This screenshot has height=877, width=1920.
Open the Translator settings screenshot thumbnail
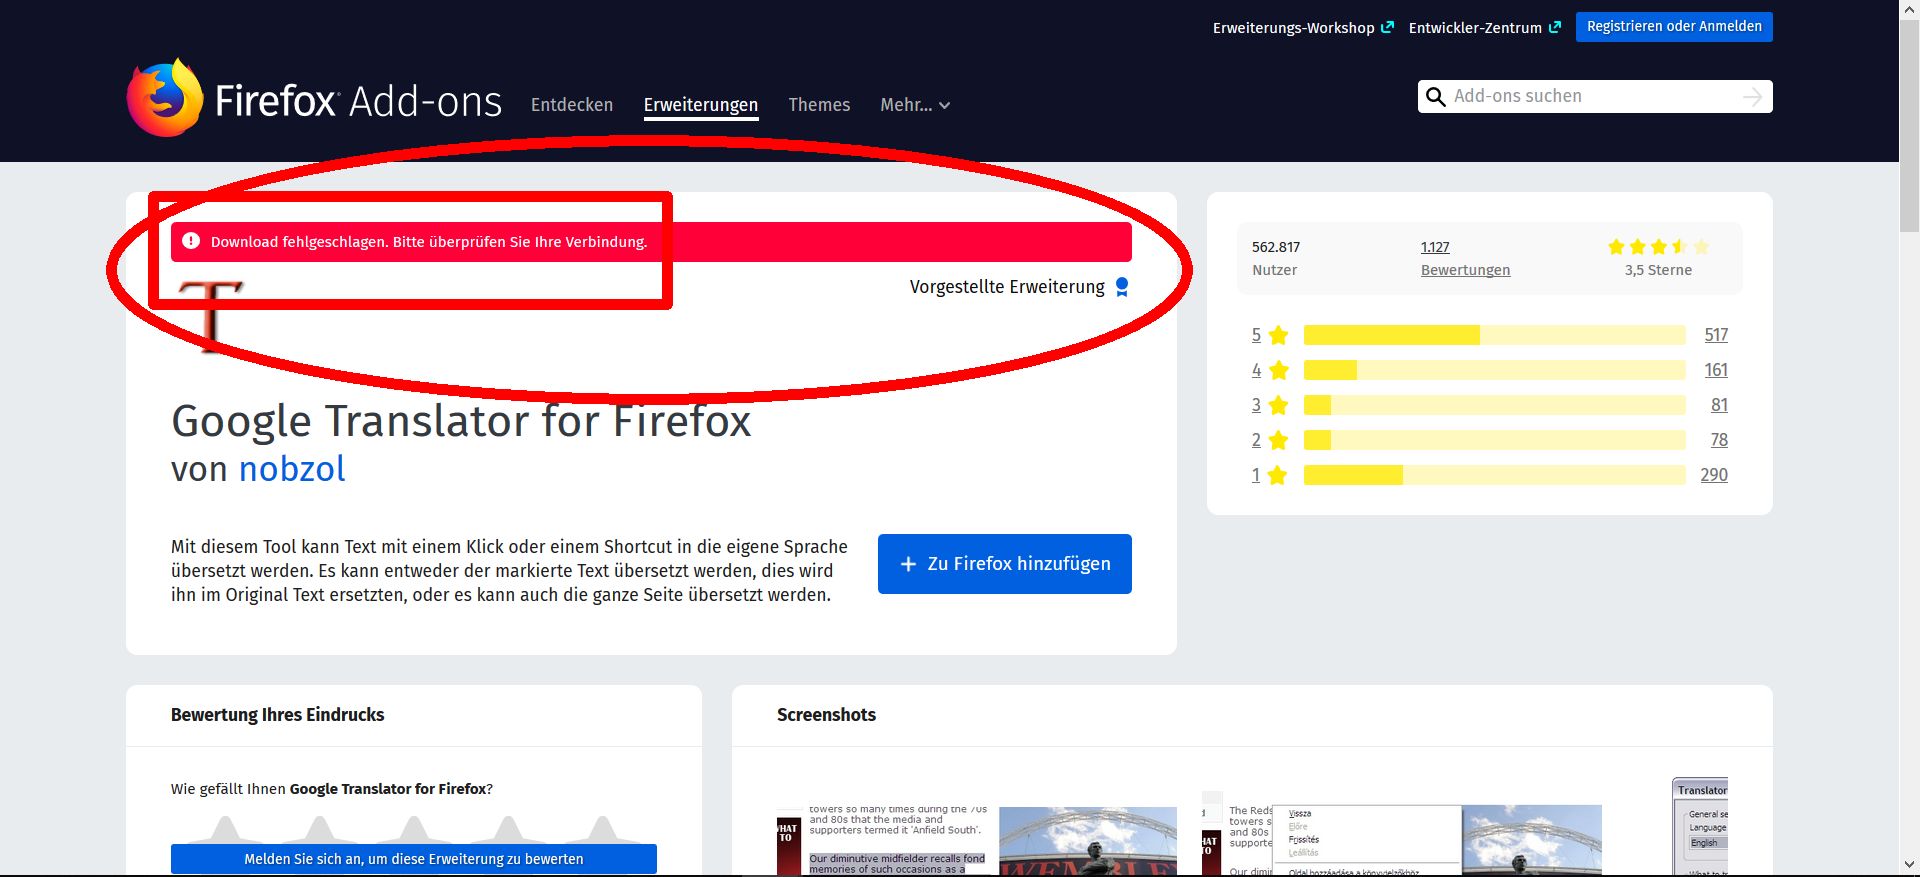(x=1700, y=827)
